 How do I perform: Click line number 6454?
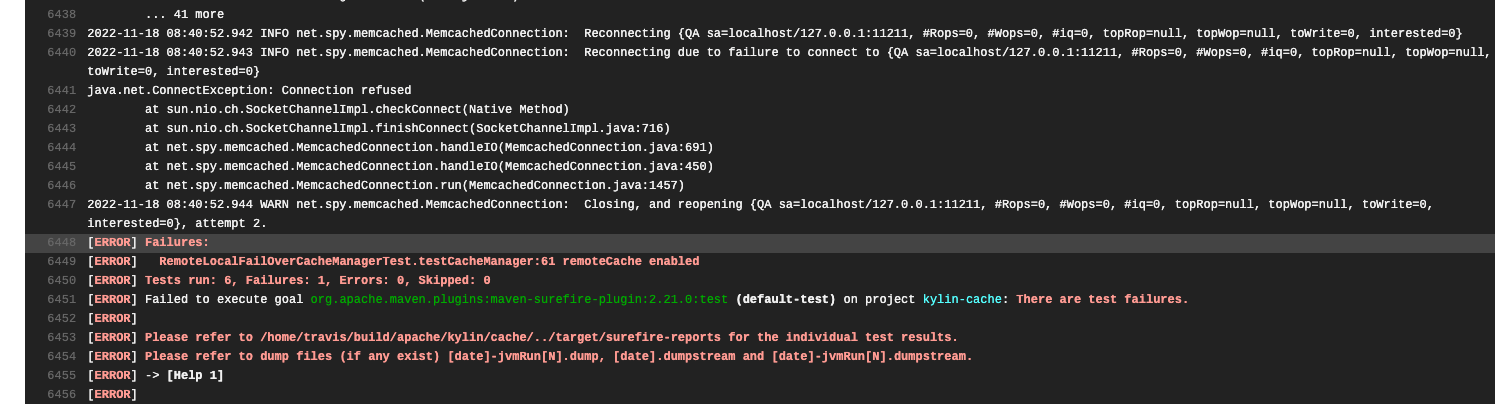[61, 357]
